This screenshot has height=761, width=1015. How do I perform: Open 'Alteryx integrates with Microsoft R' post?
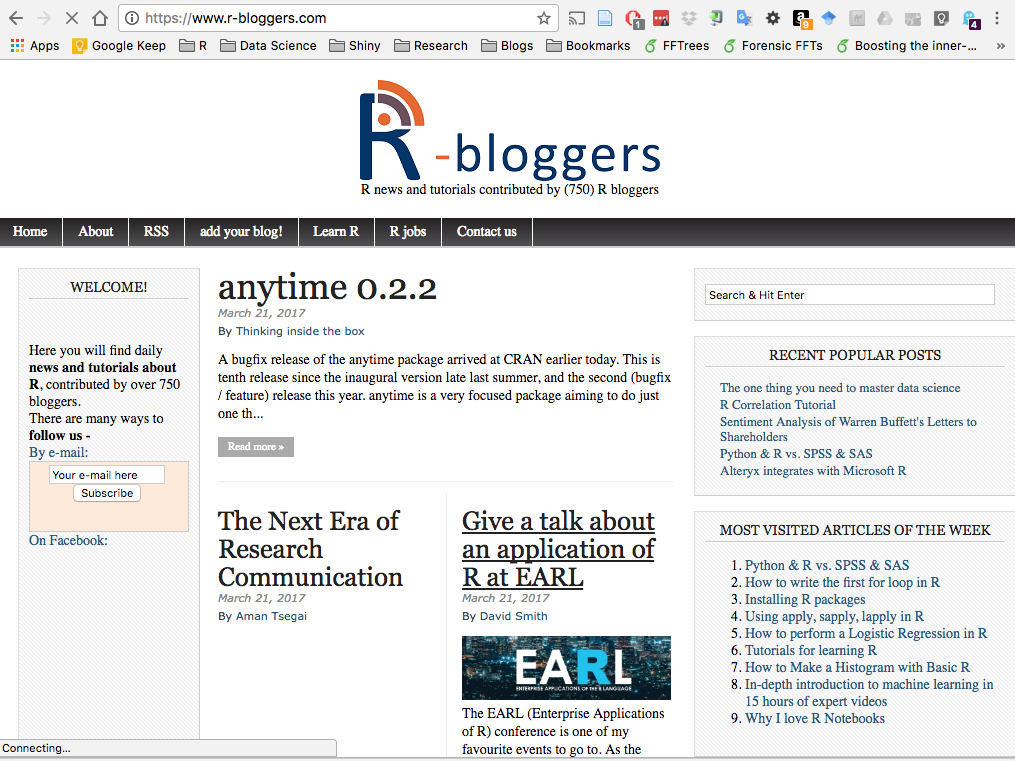click(x=813, y=470)
